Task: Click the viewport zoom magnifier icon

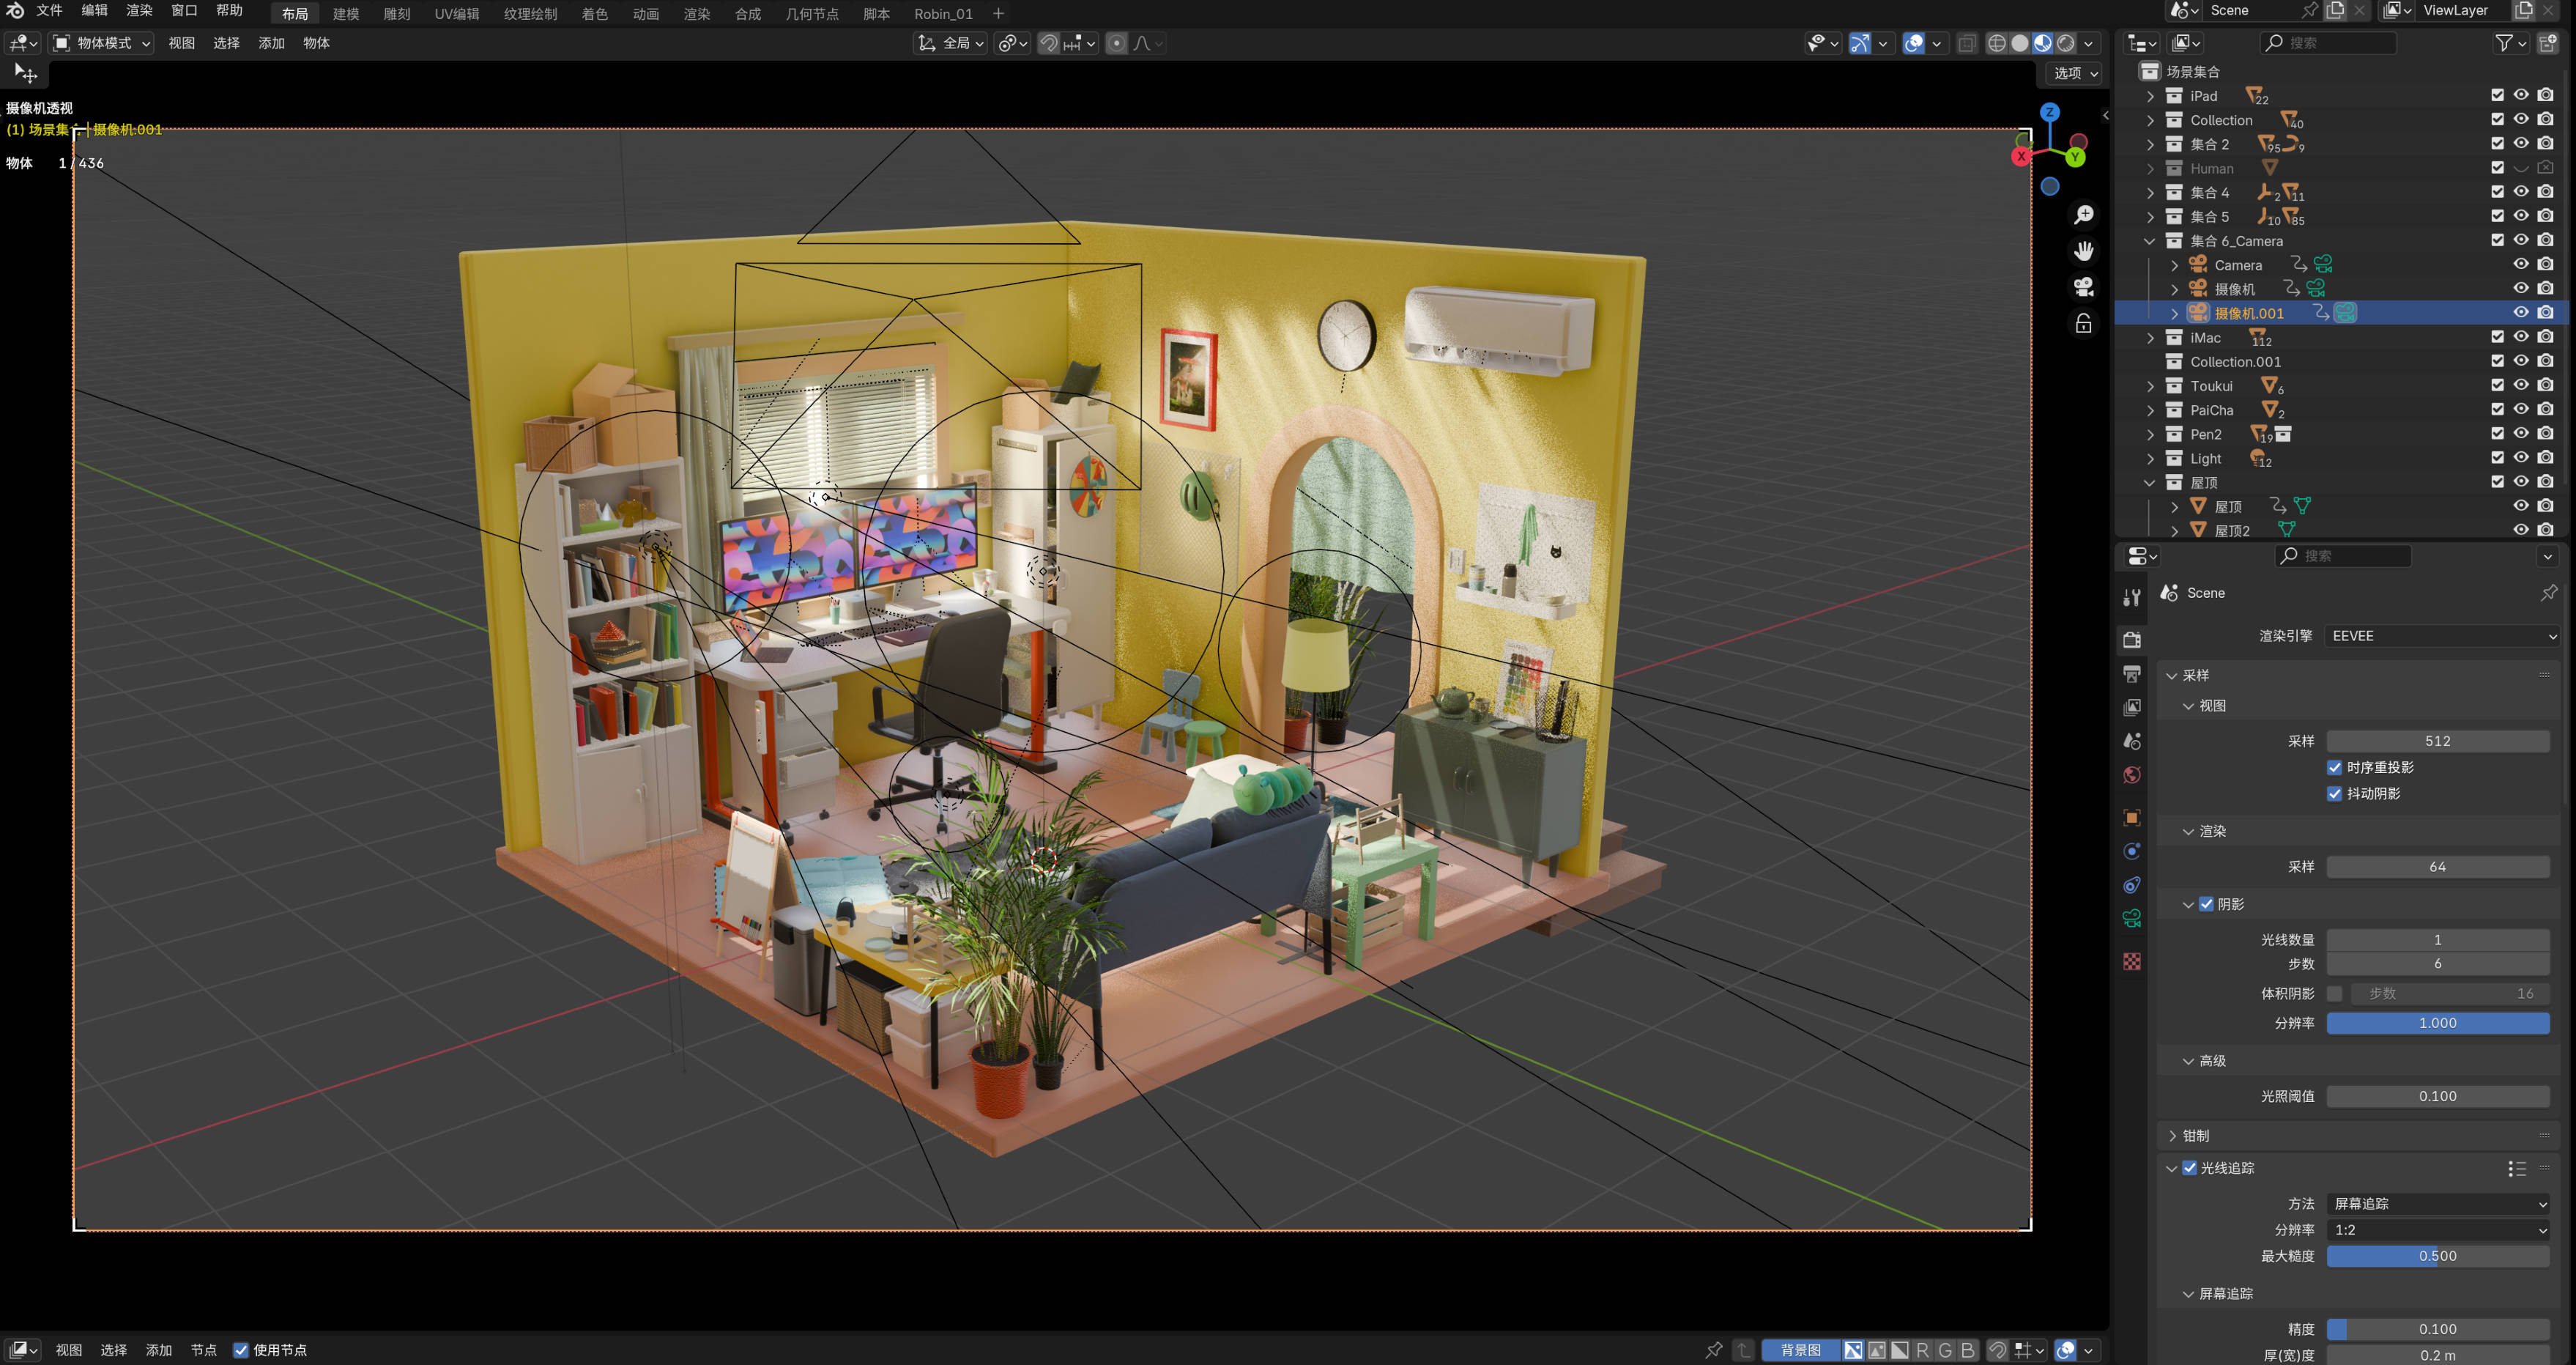Action: pos(2083,215)
